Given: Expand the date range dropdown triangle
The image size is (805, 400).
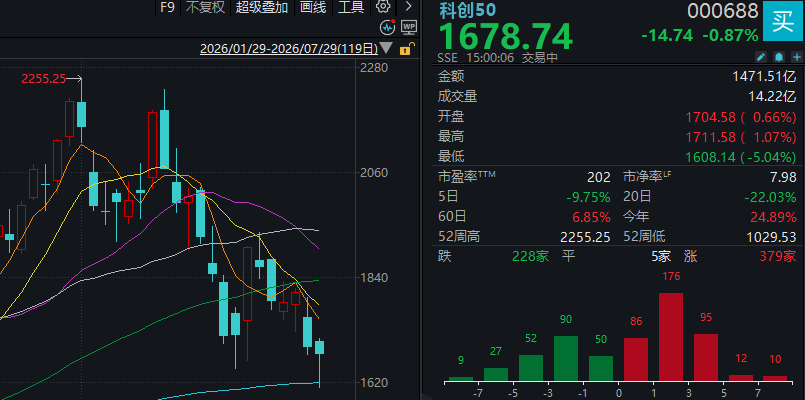Looking at the screenshot, I should click(386, 49).
